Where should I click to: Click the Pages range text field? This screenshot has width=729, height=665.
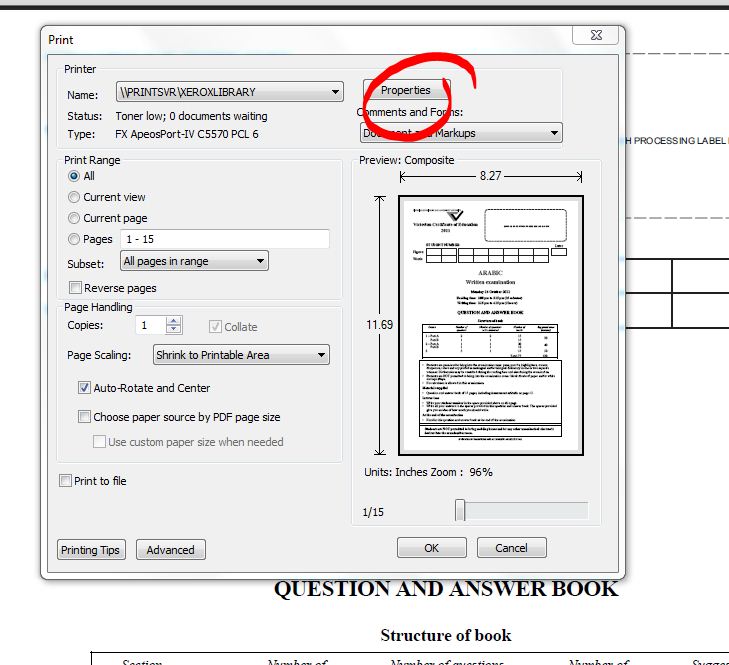[x=223, y=239]
